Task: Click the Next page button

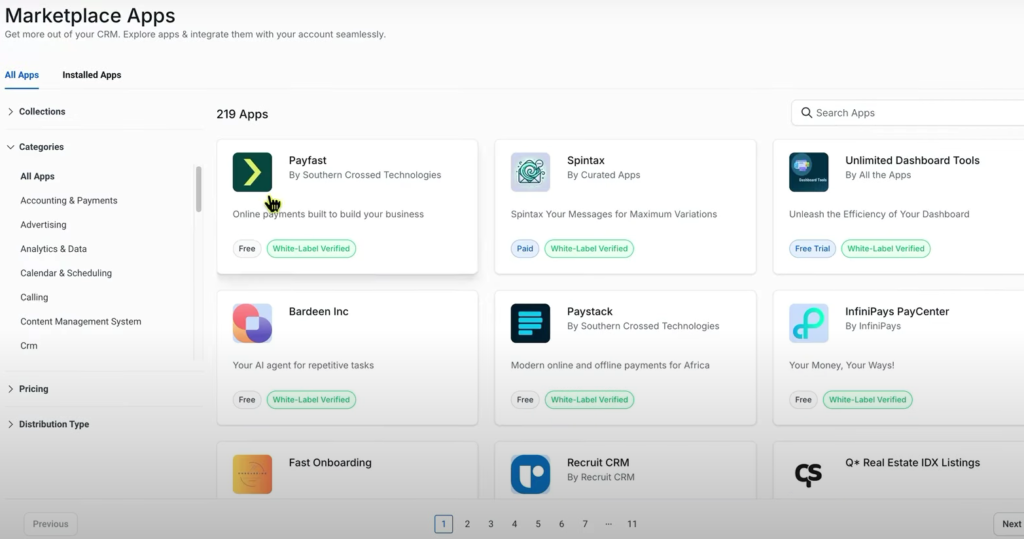Action: (x=1009, y=524)
